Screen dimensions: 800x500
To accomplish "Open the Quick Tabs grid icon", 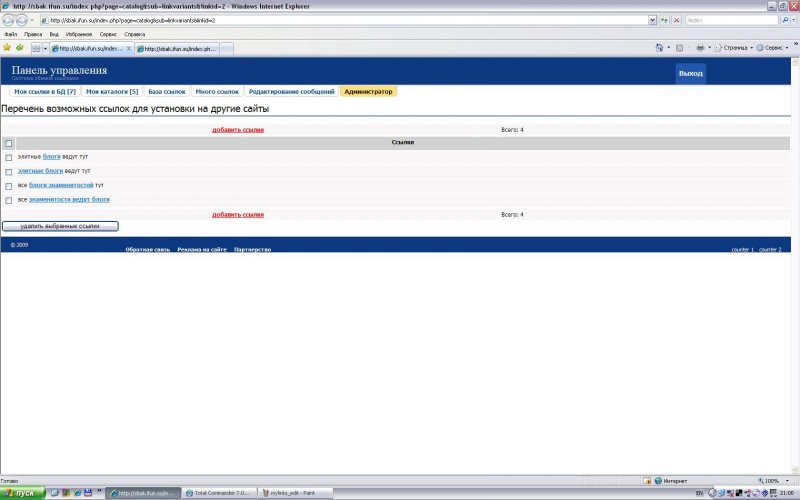I will coord(37,47).
